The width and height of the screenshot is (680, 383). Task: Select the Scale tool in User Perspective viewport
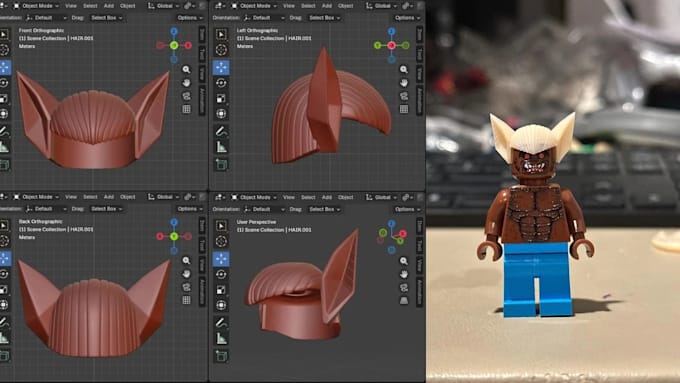[221, 290]
